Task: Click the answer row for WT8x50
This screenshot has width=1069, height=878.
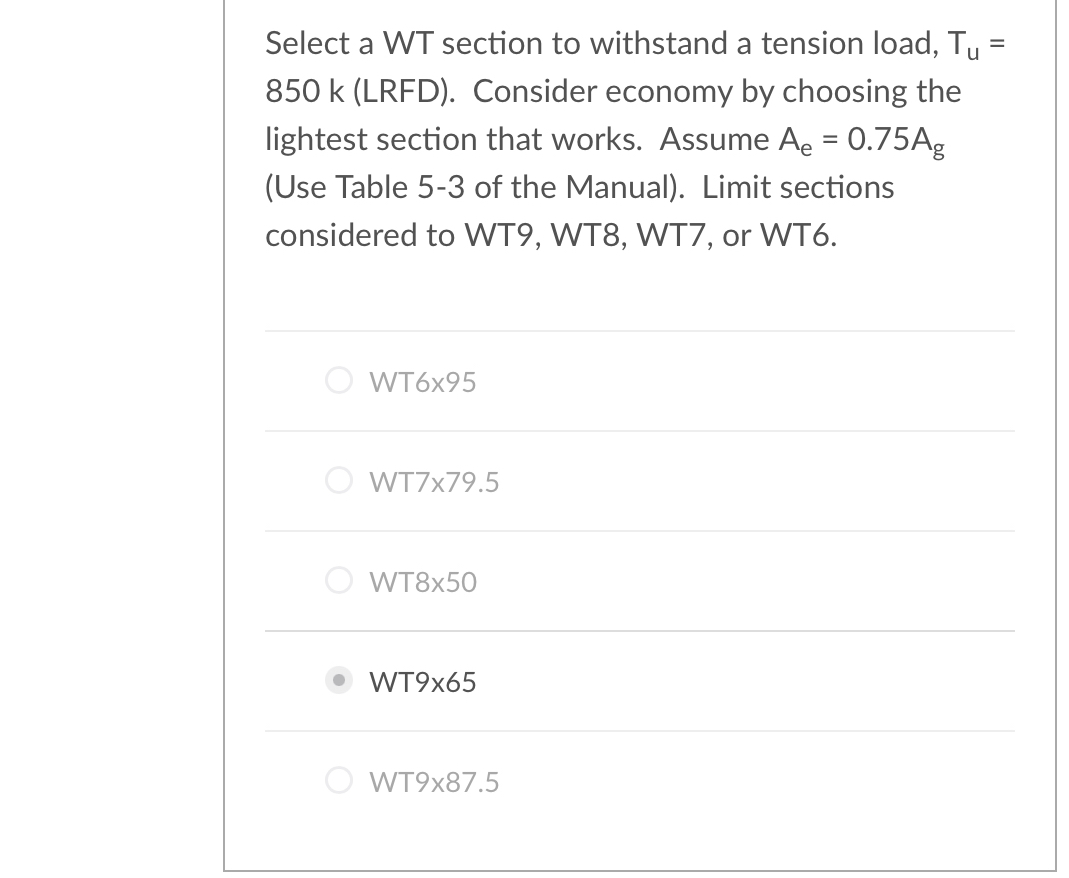Action: (x=640, y=581)
